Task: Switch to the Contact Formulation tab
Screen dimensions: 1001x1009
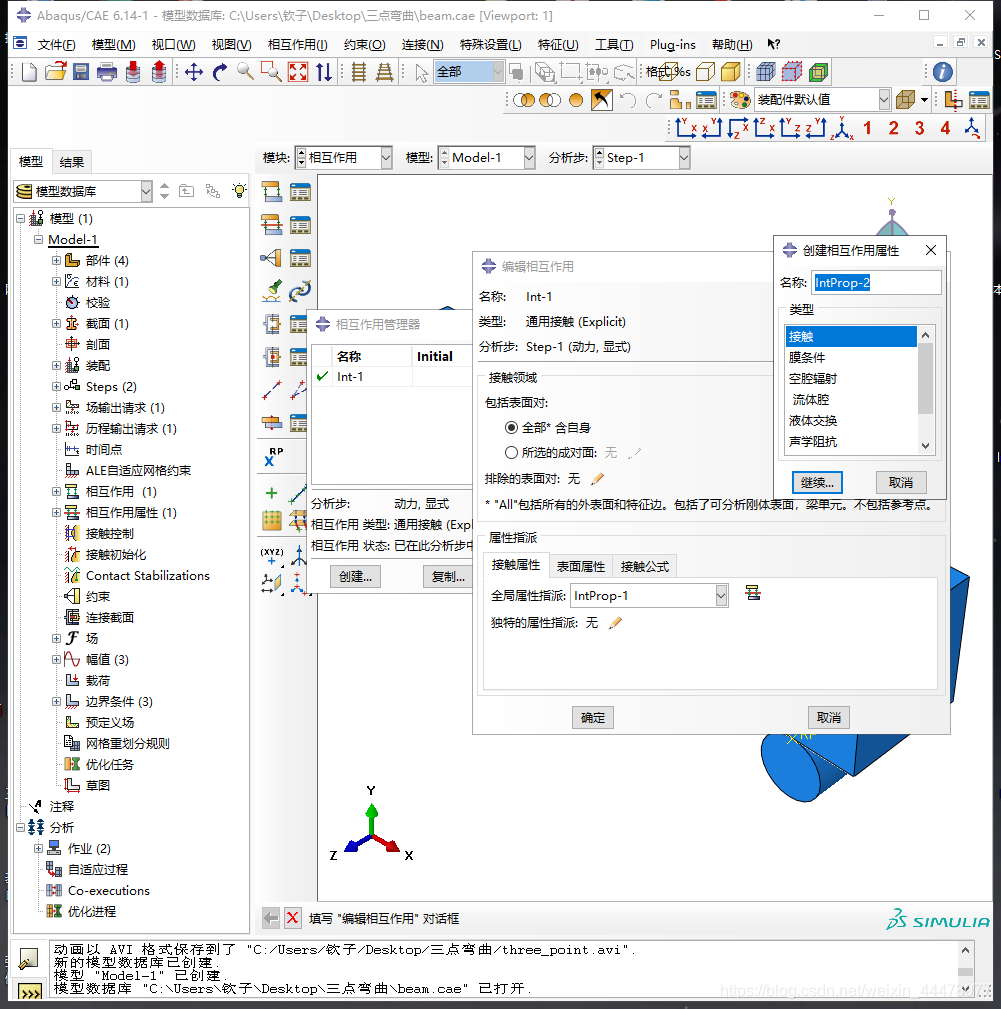Action: 645,566
